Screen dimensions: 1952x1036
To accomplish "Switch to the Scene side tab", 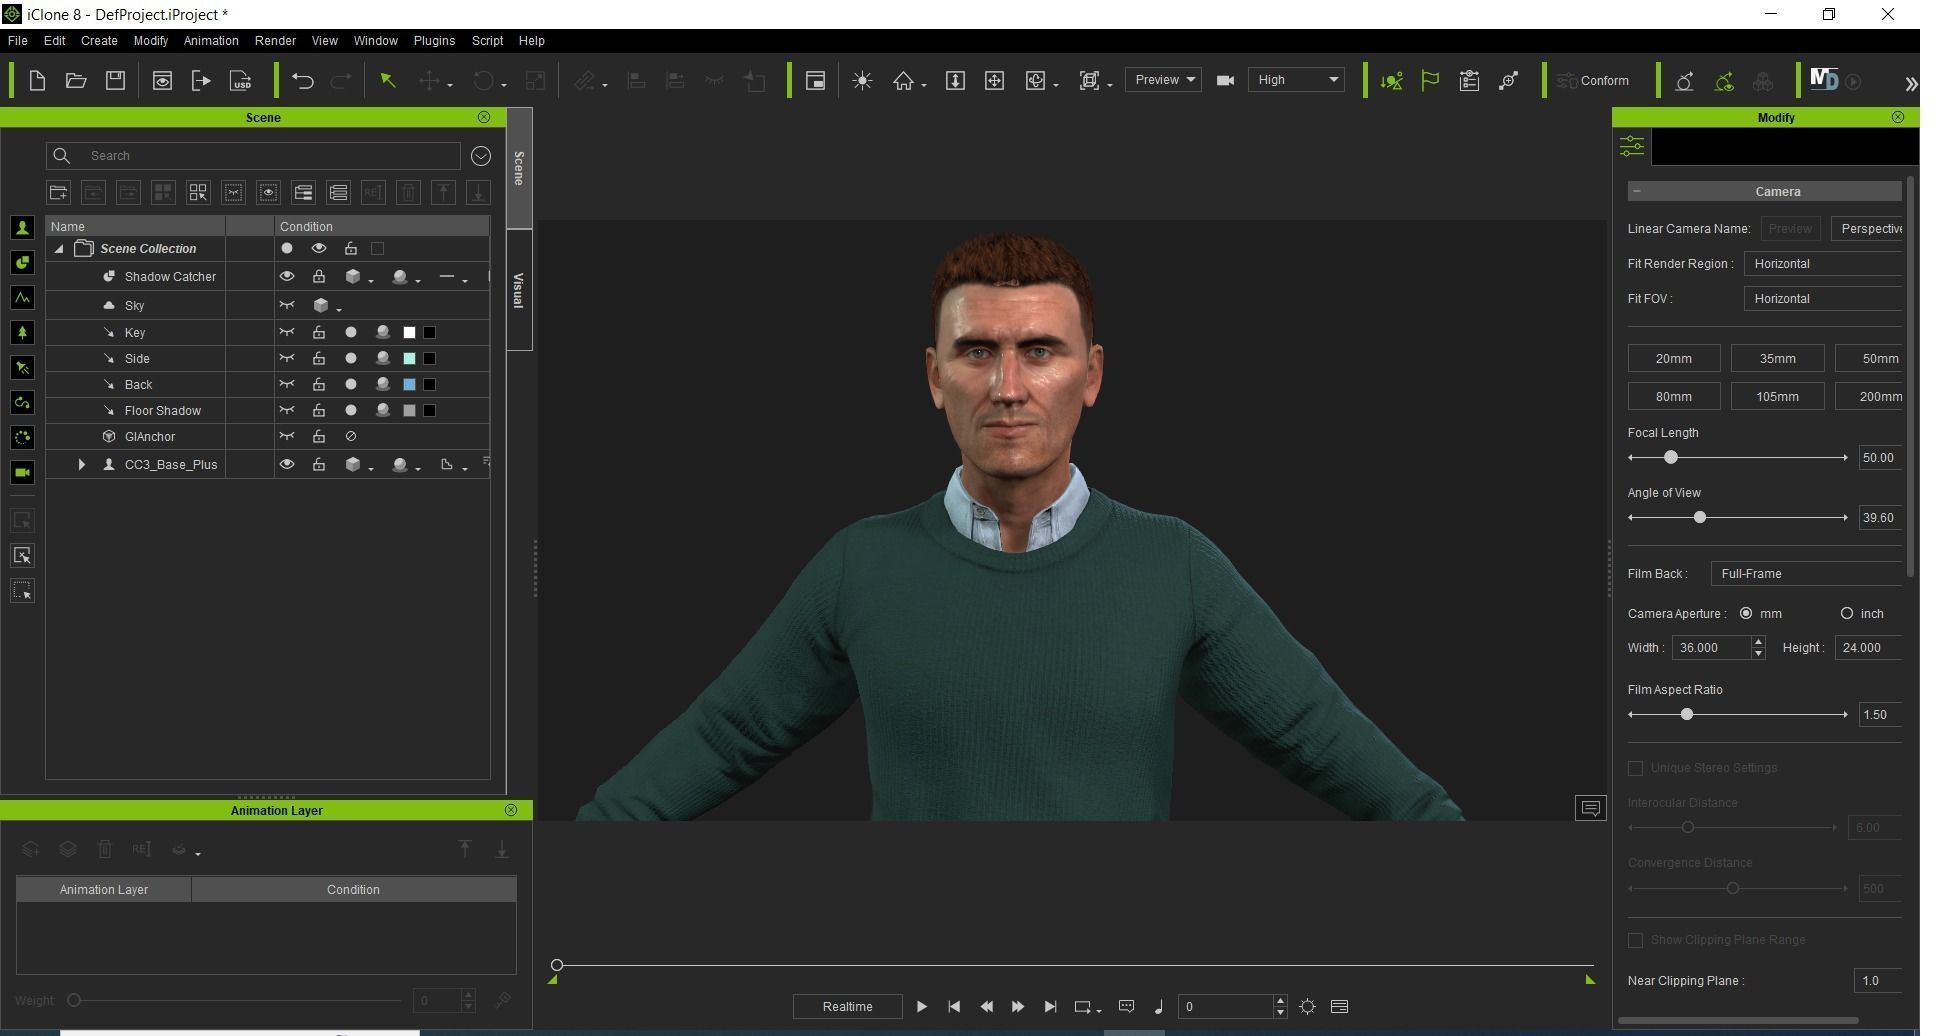I will point(518,168).
